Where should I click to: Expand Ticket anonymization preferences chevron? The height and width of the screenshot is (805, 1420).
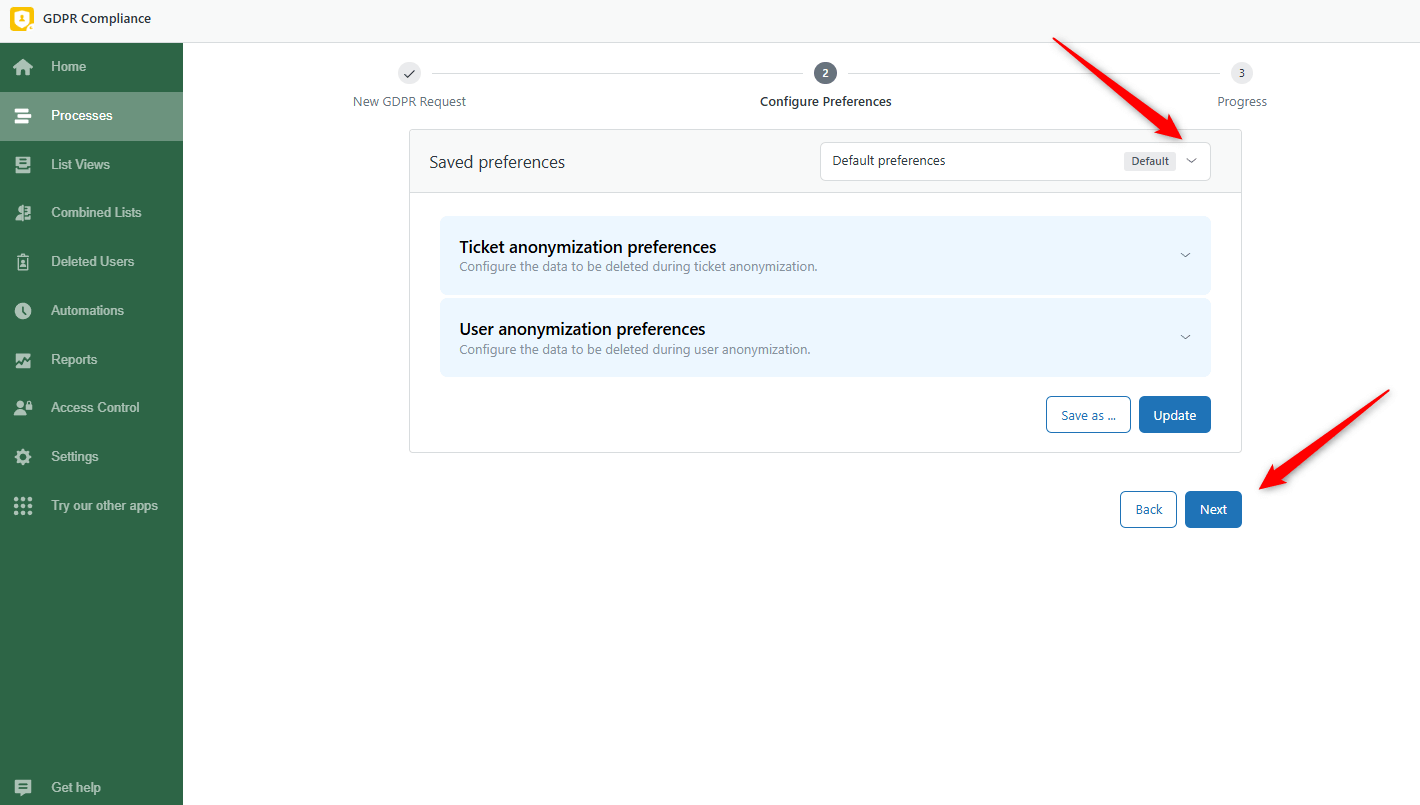[1185, 255]
